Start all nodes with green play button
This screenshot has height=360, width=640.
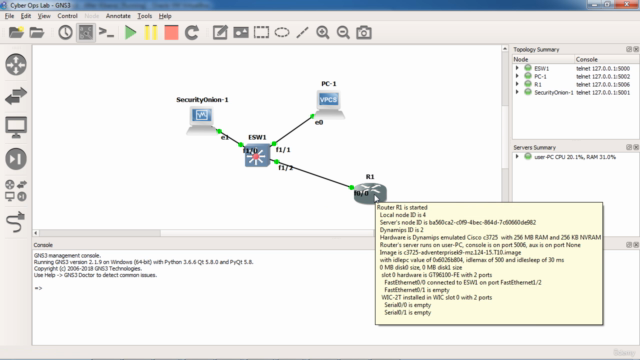coord(130,32)
